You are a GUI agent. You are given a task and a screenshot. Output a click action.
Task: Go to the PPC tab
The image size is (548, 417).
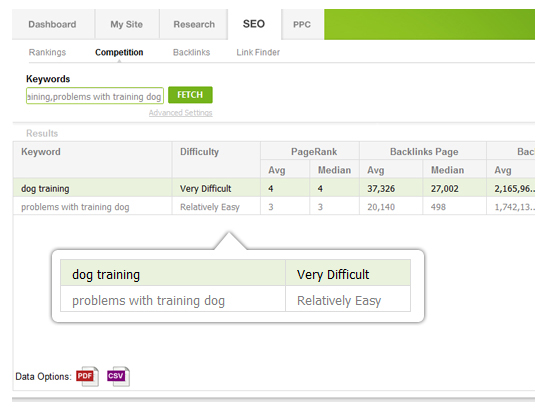[302, 24]
